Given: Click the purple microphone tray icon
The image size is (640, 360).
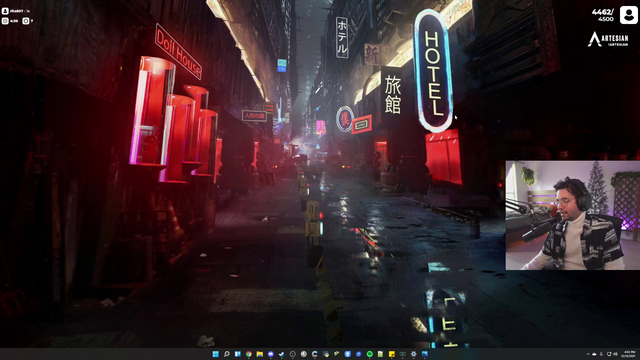Looking at the screenshot, I should click(x=601, y=354).
